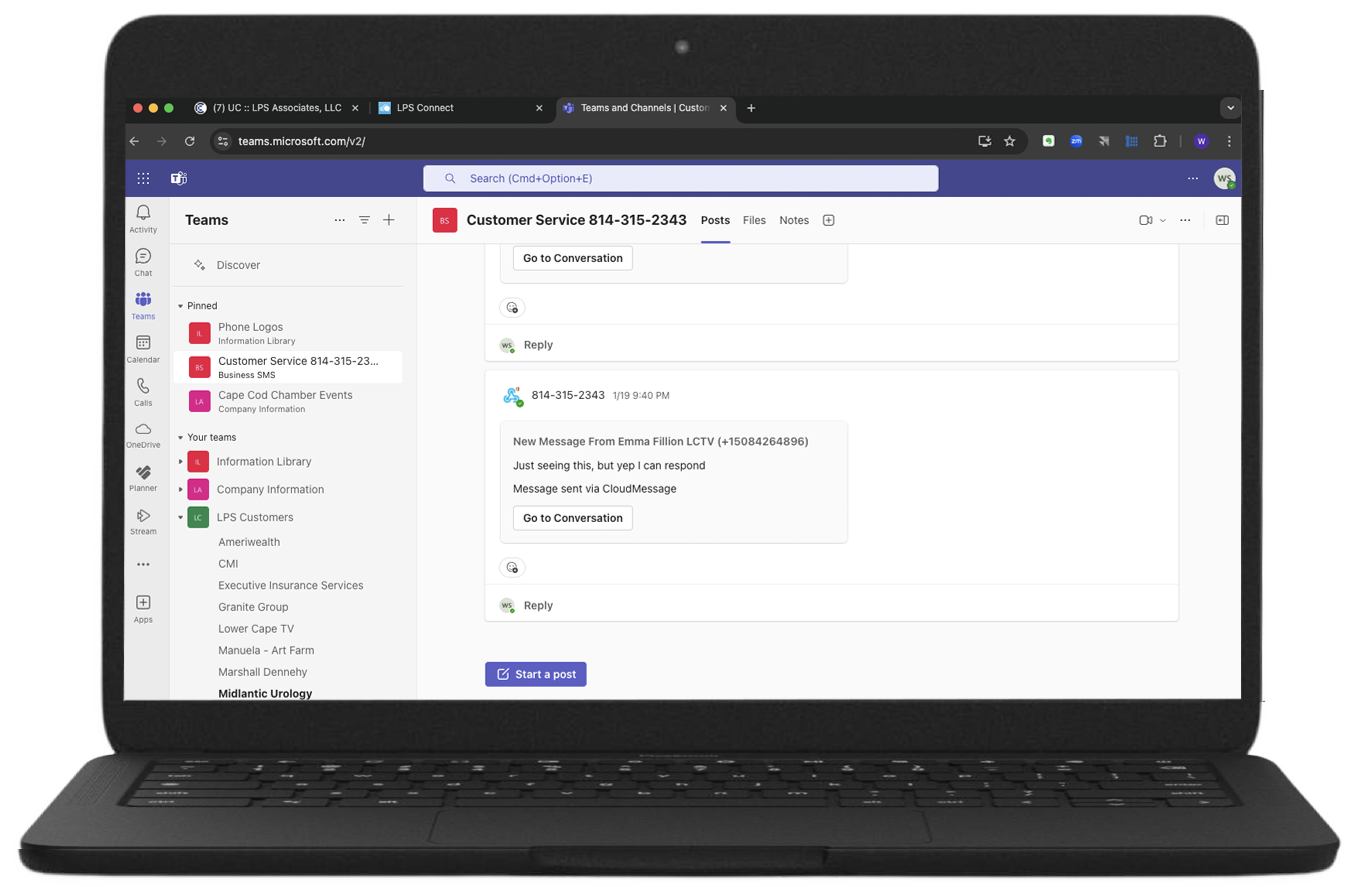Expand the Company Information team
This screenshot has height=887, width=1353.
pos(181,489)
